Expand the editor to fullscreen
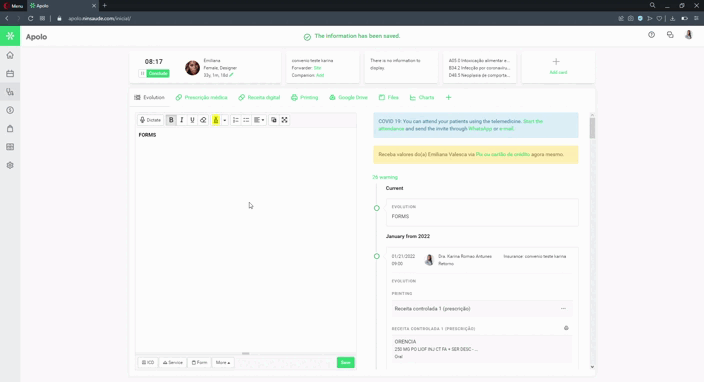 pos(284,120)
